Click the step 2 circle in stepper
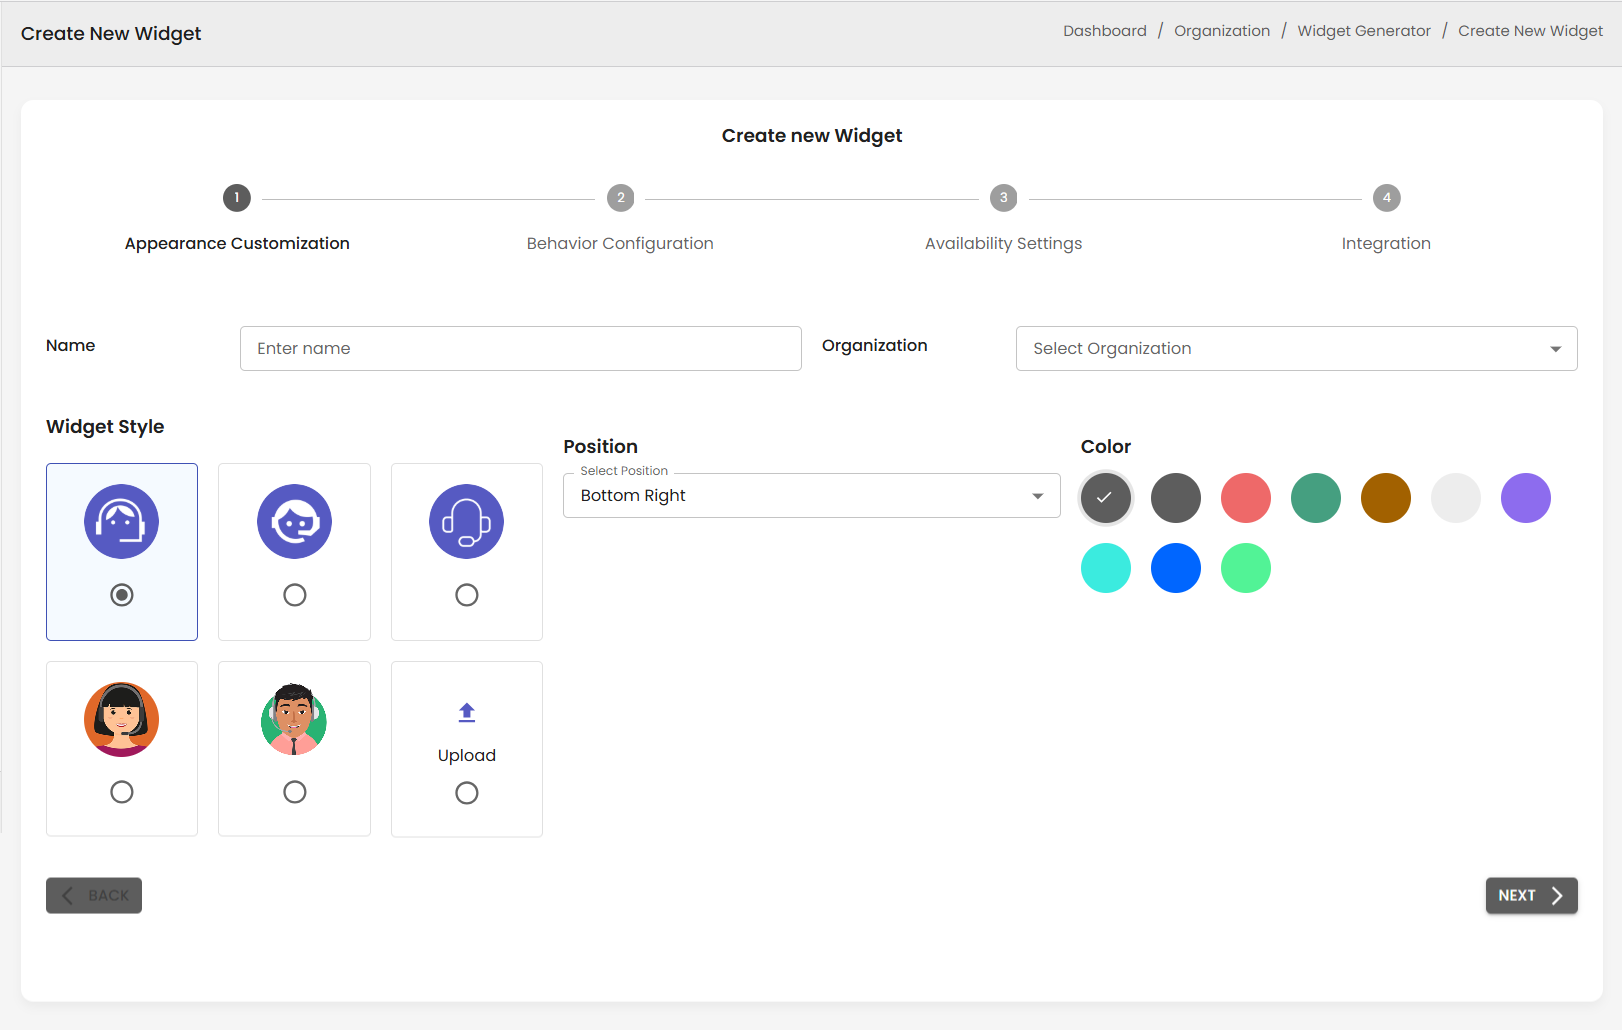 (620, 198)
